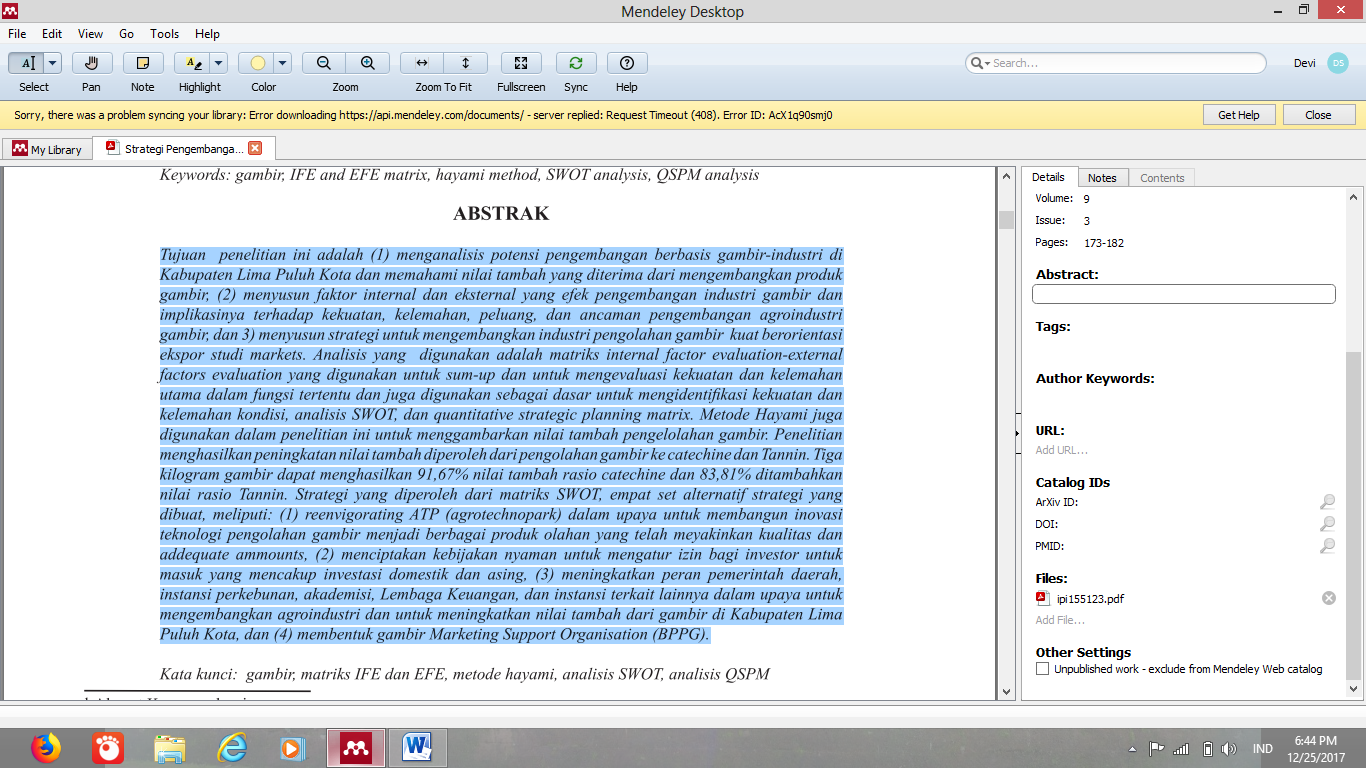Remove the ipi155123.pdf attached file
This screenshot has height=768, width=1366.
tap(1329, 598)
